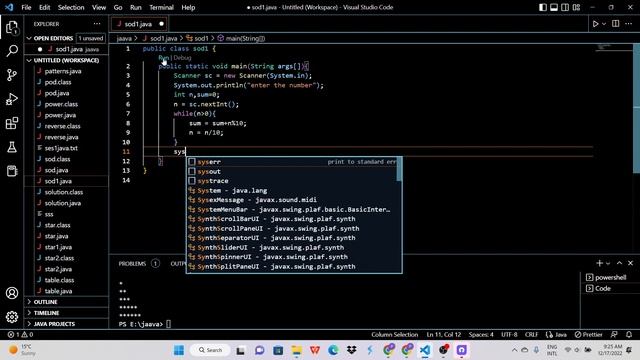Expand the Timeline section

pyautogui.click(x=46, y=313)
